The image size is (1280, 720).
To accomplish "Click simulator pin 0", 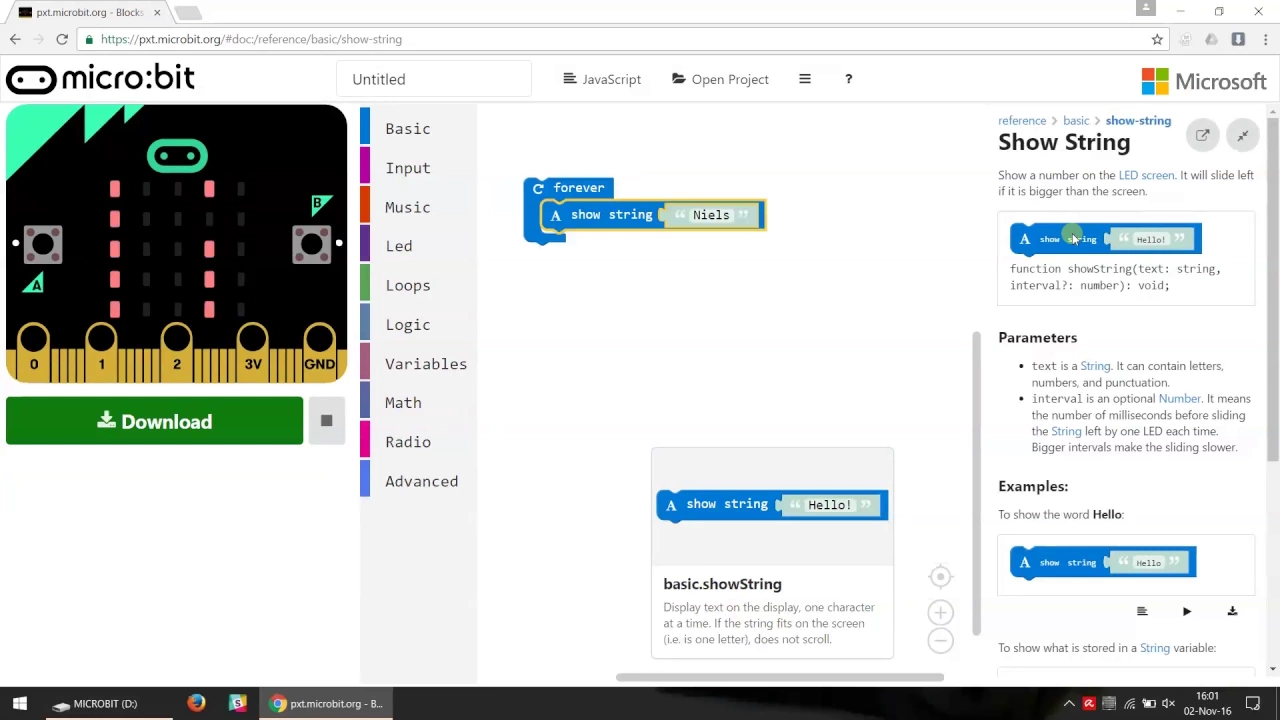I will tap(33, 352).
